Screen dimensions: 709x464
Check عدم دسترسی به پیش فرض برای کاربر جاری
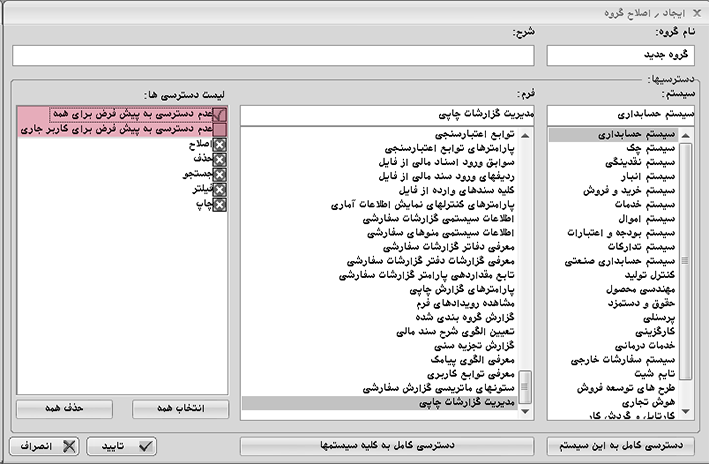220,130
